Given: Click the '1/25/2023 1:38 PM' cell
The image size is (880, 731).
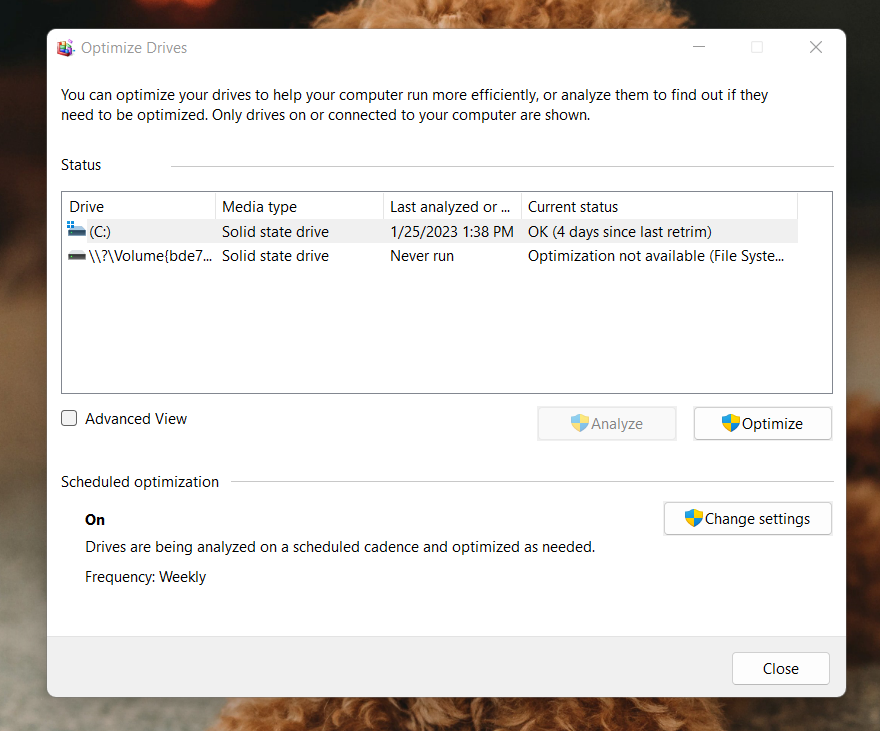Looking at the screenshot, I should click(452, 232).
